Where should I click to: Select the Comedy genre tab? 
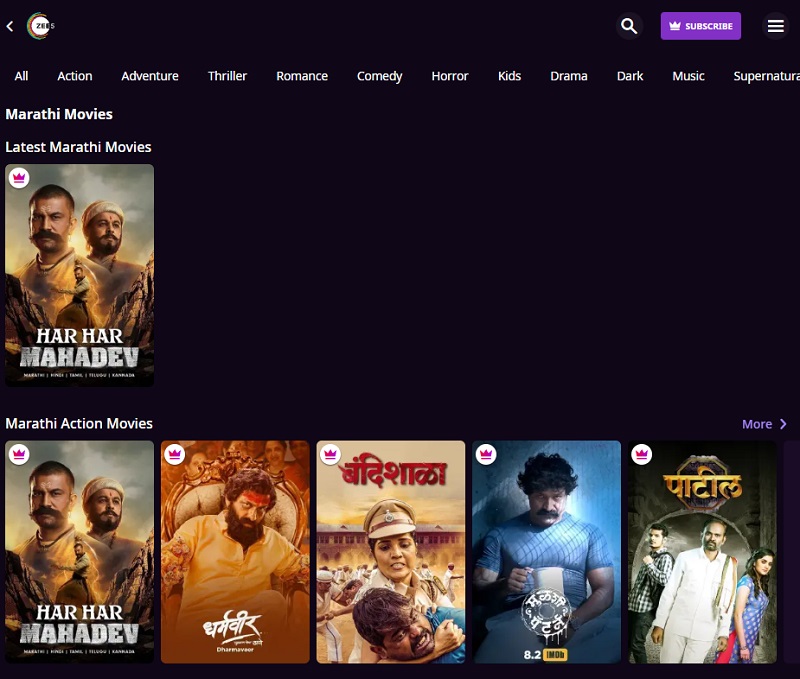tap(380, 77)
